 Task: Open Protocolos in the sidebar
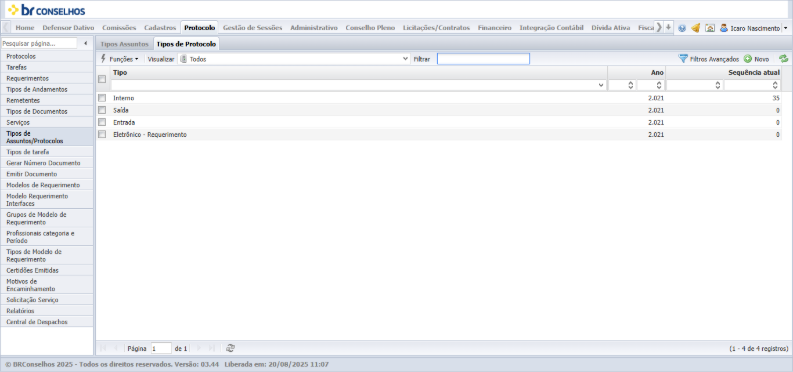coord(47,56)
